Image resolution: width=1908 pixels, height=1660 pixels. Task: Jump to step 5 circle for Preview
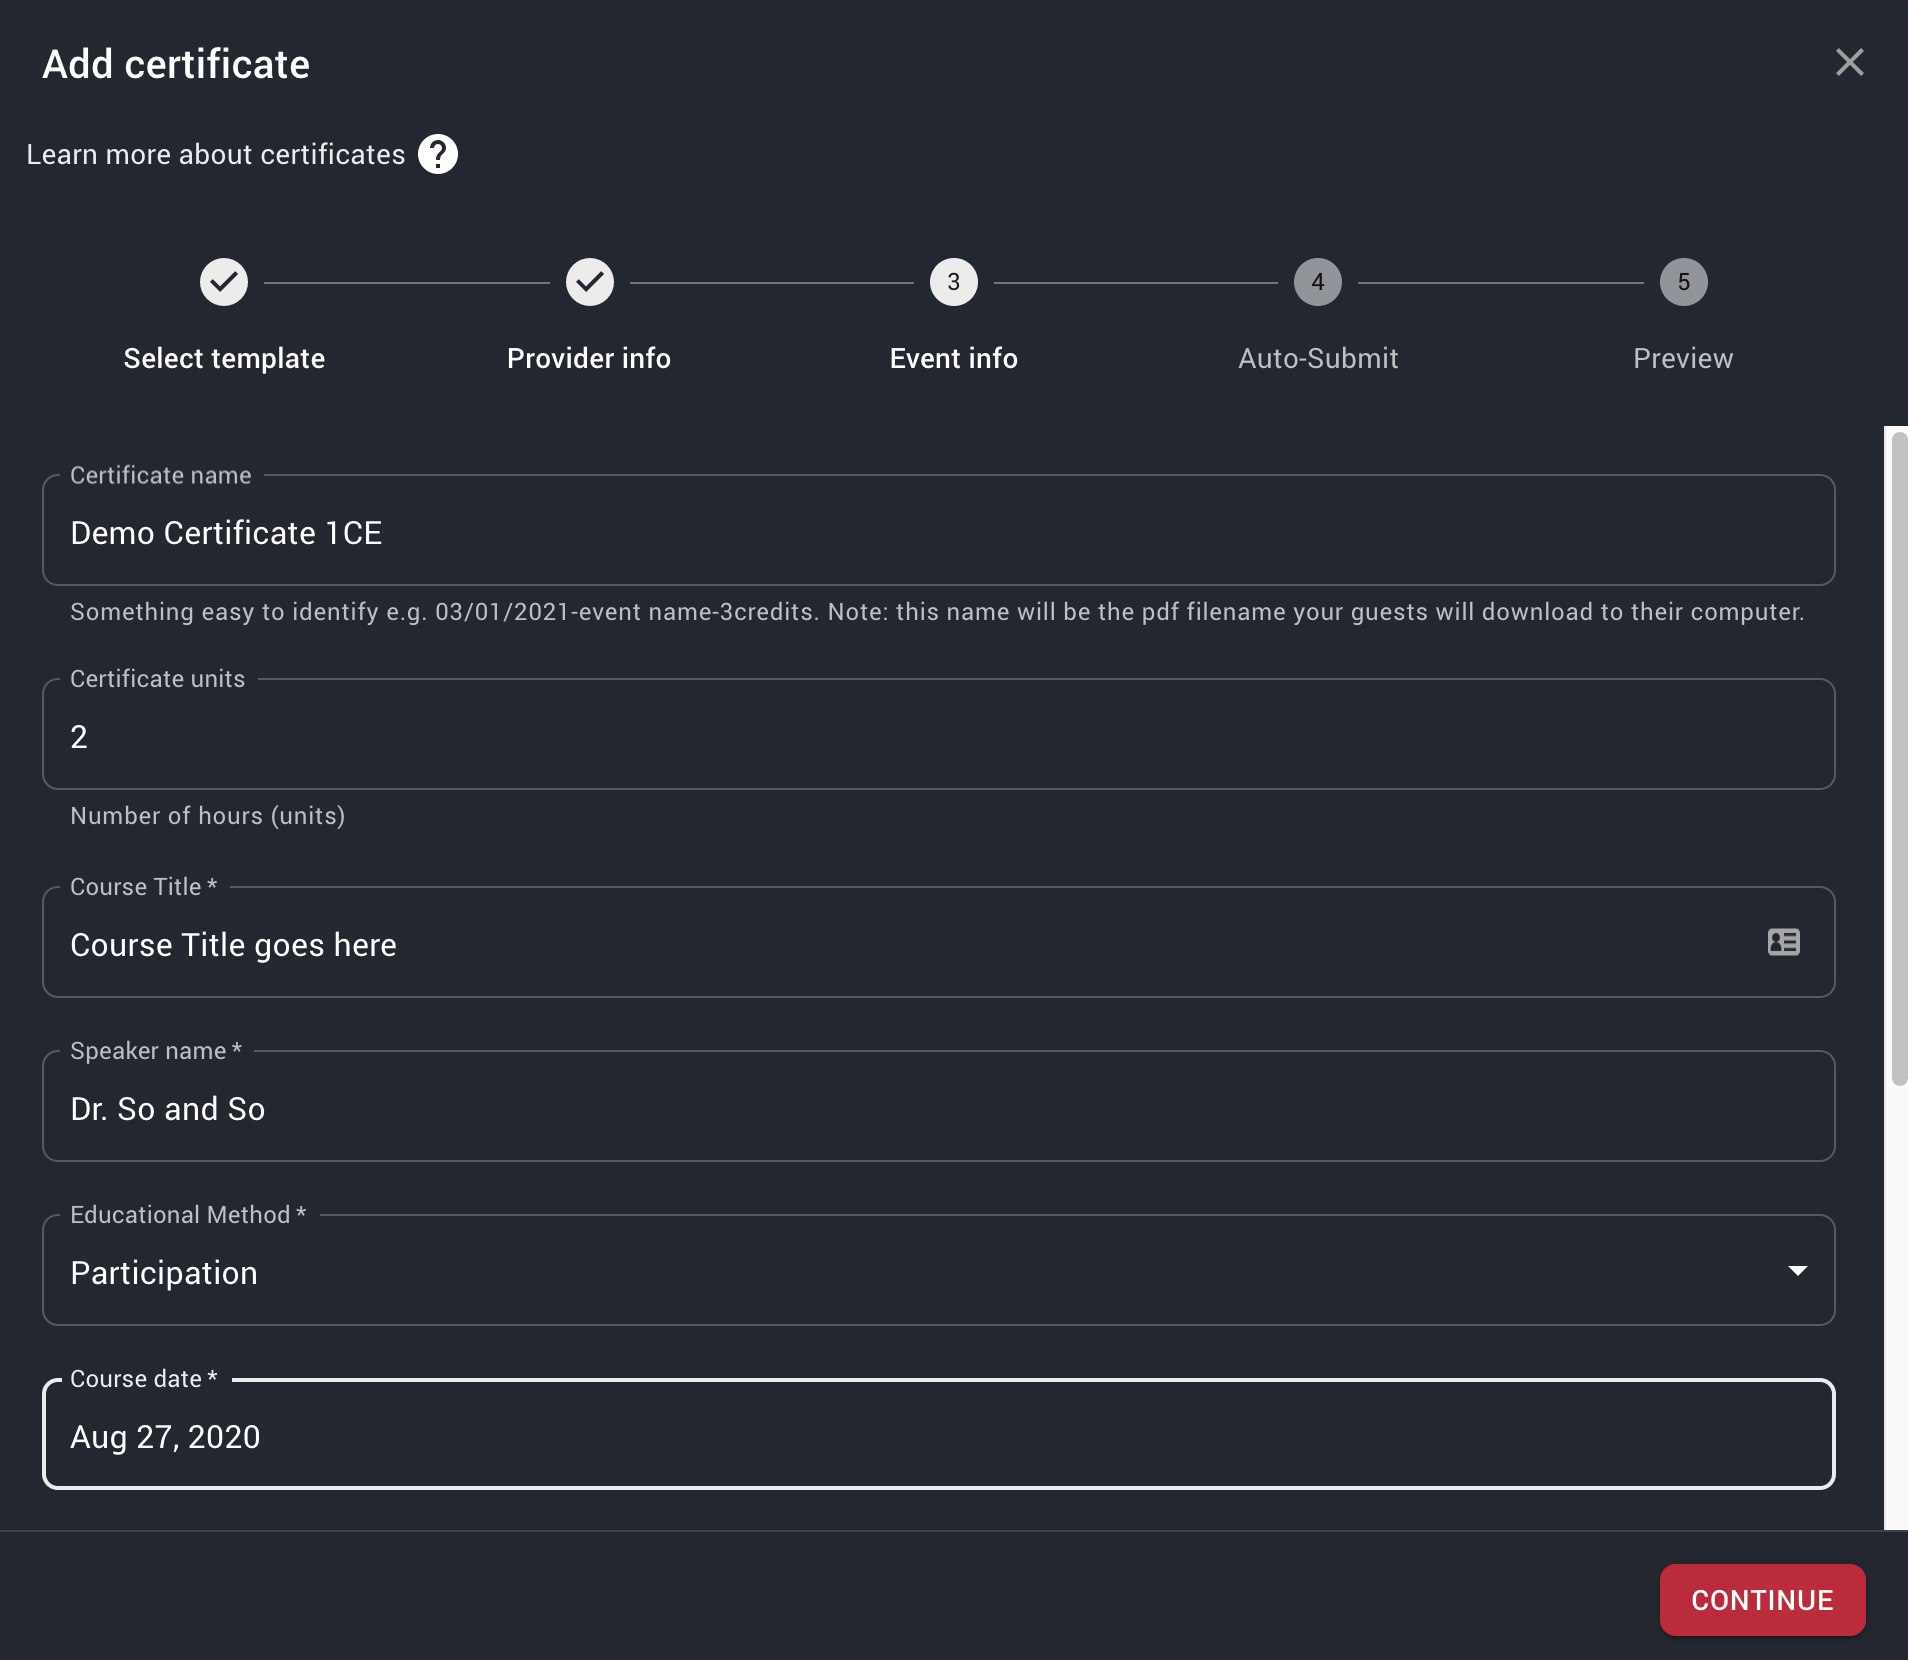(1684, 282)
